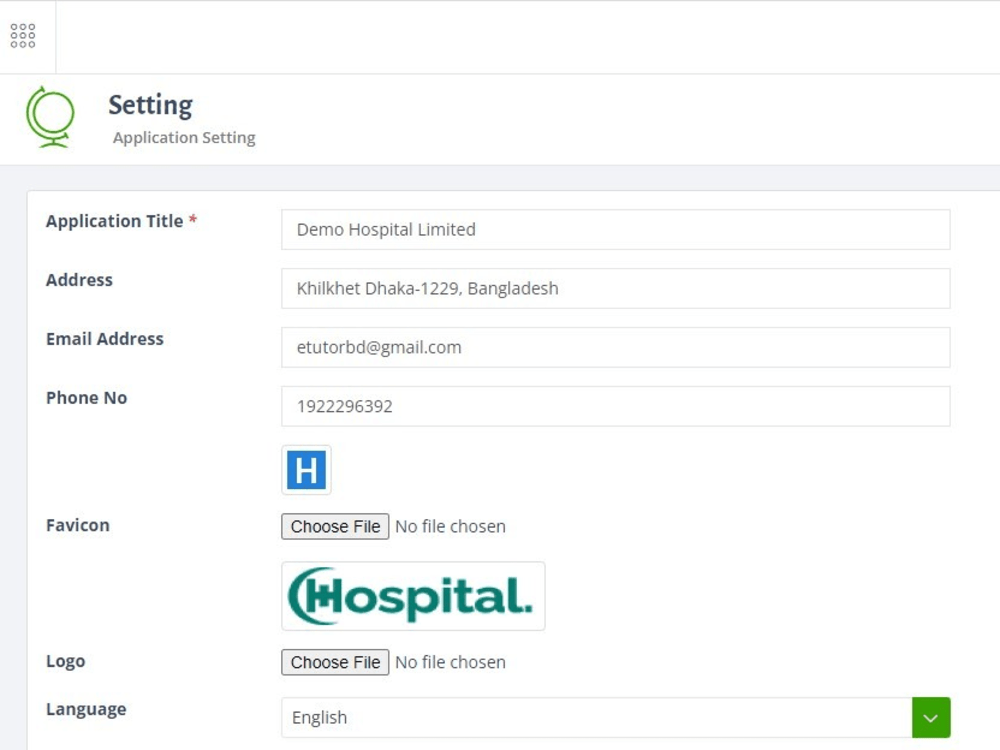This screenshot has height=750, width=1000.
Task: Open the grid apps menu icon
Action: pyautogui.click(x=23, y=36)
